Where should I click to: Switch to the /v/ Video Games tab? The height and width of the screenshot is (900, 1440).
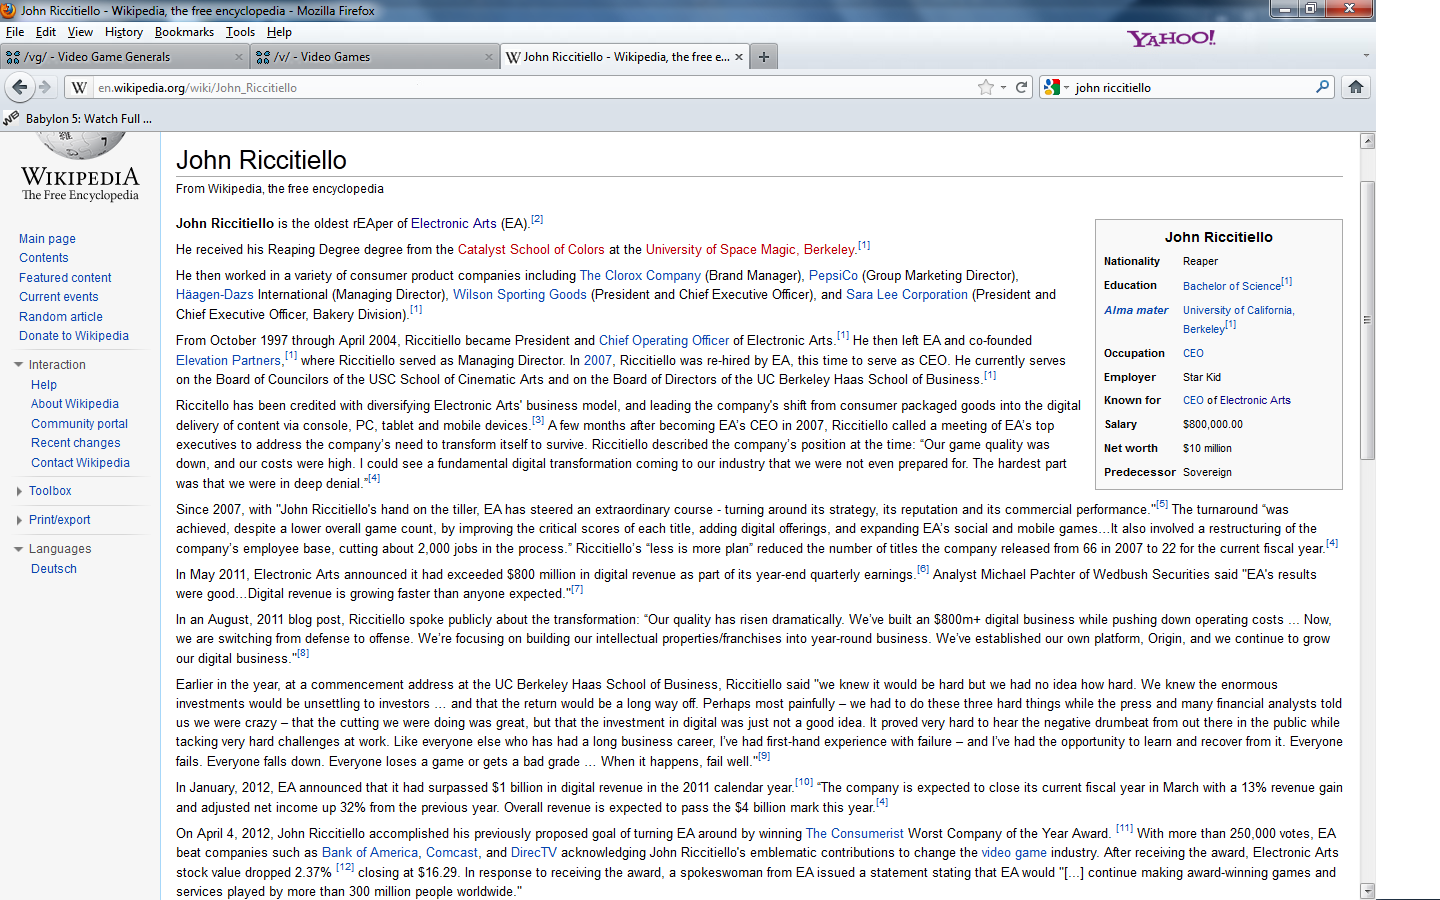coord(374,57)
